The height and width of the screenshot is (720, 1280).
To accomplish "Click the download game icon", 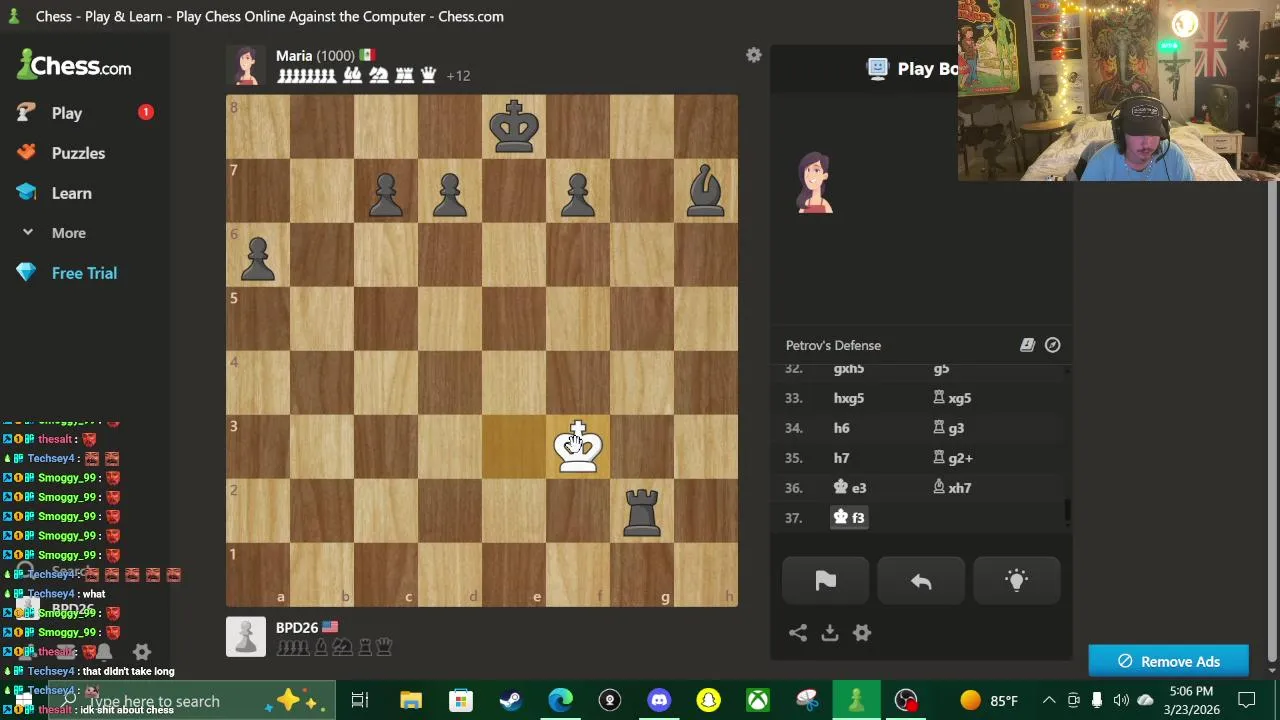I will 830,633.
